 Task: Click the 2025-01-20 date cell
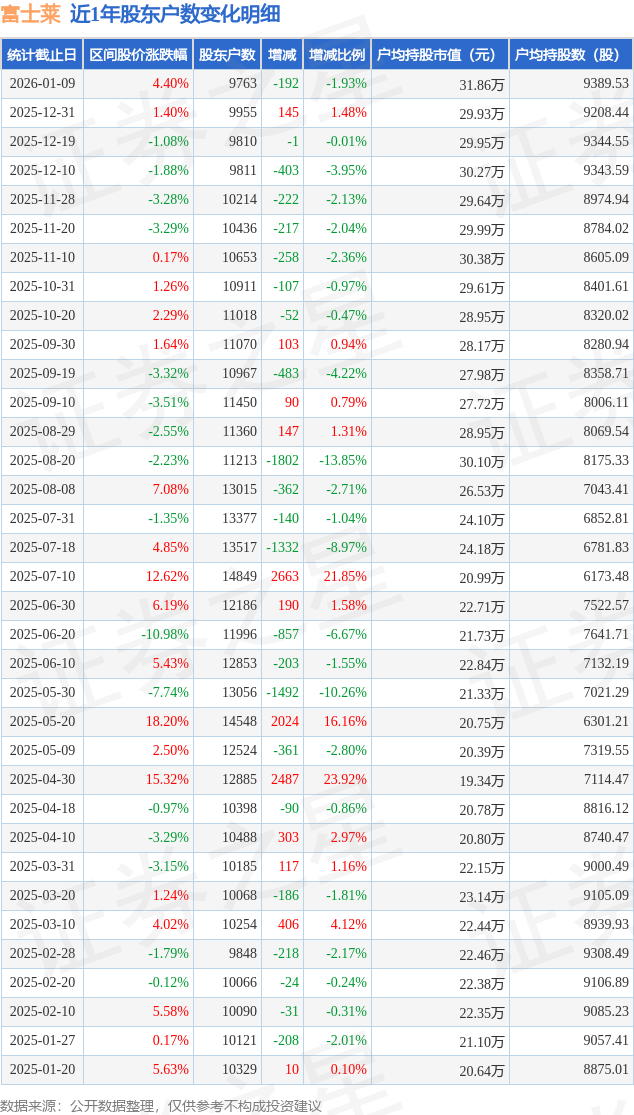[42, 1069]
